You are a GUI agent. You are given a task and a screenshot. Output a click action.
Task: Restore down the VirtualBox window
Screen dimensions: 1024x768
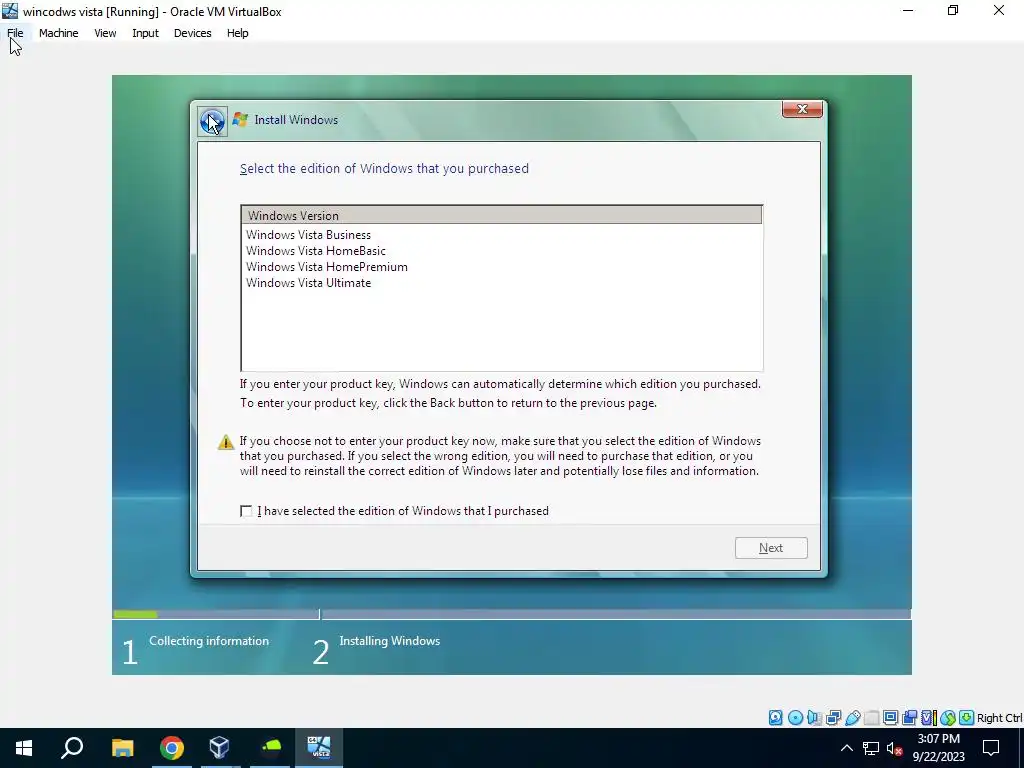[x=953, y=10]
